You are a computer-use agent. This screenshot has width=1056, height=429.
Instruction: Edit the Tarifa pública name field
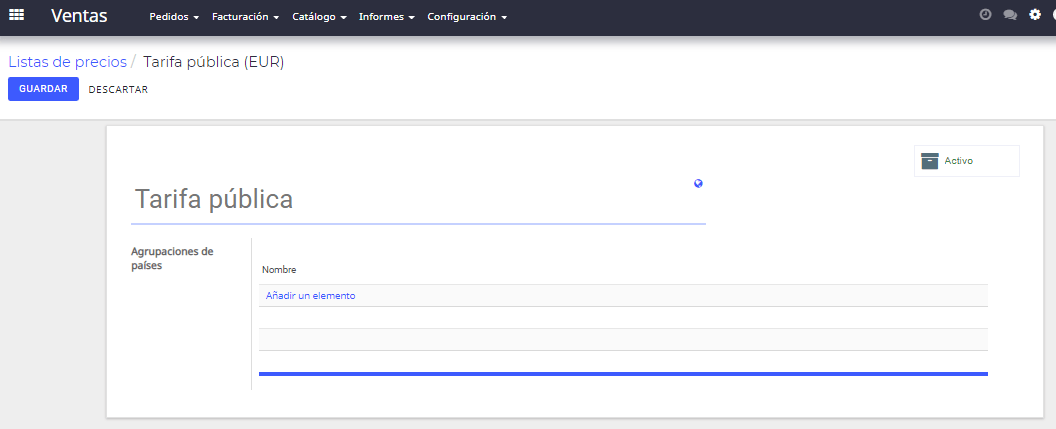(x=418, y=200)
